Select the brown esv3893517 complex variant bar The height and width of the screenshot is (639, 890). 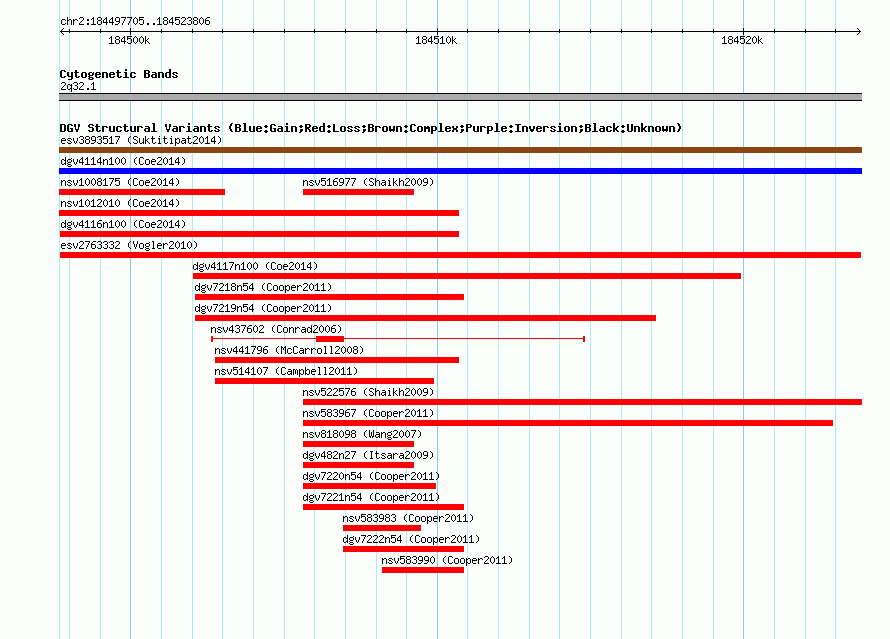tap(460, 150)
